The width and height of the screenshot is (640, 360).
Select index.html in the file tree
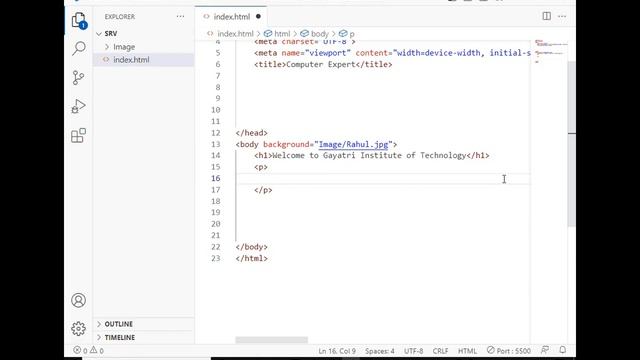144,60
